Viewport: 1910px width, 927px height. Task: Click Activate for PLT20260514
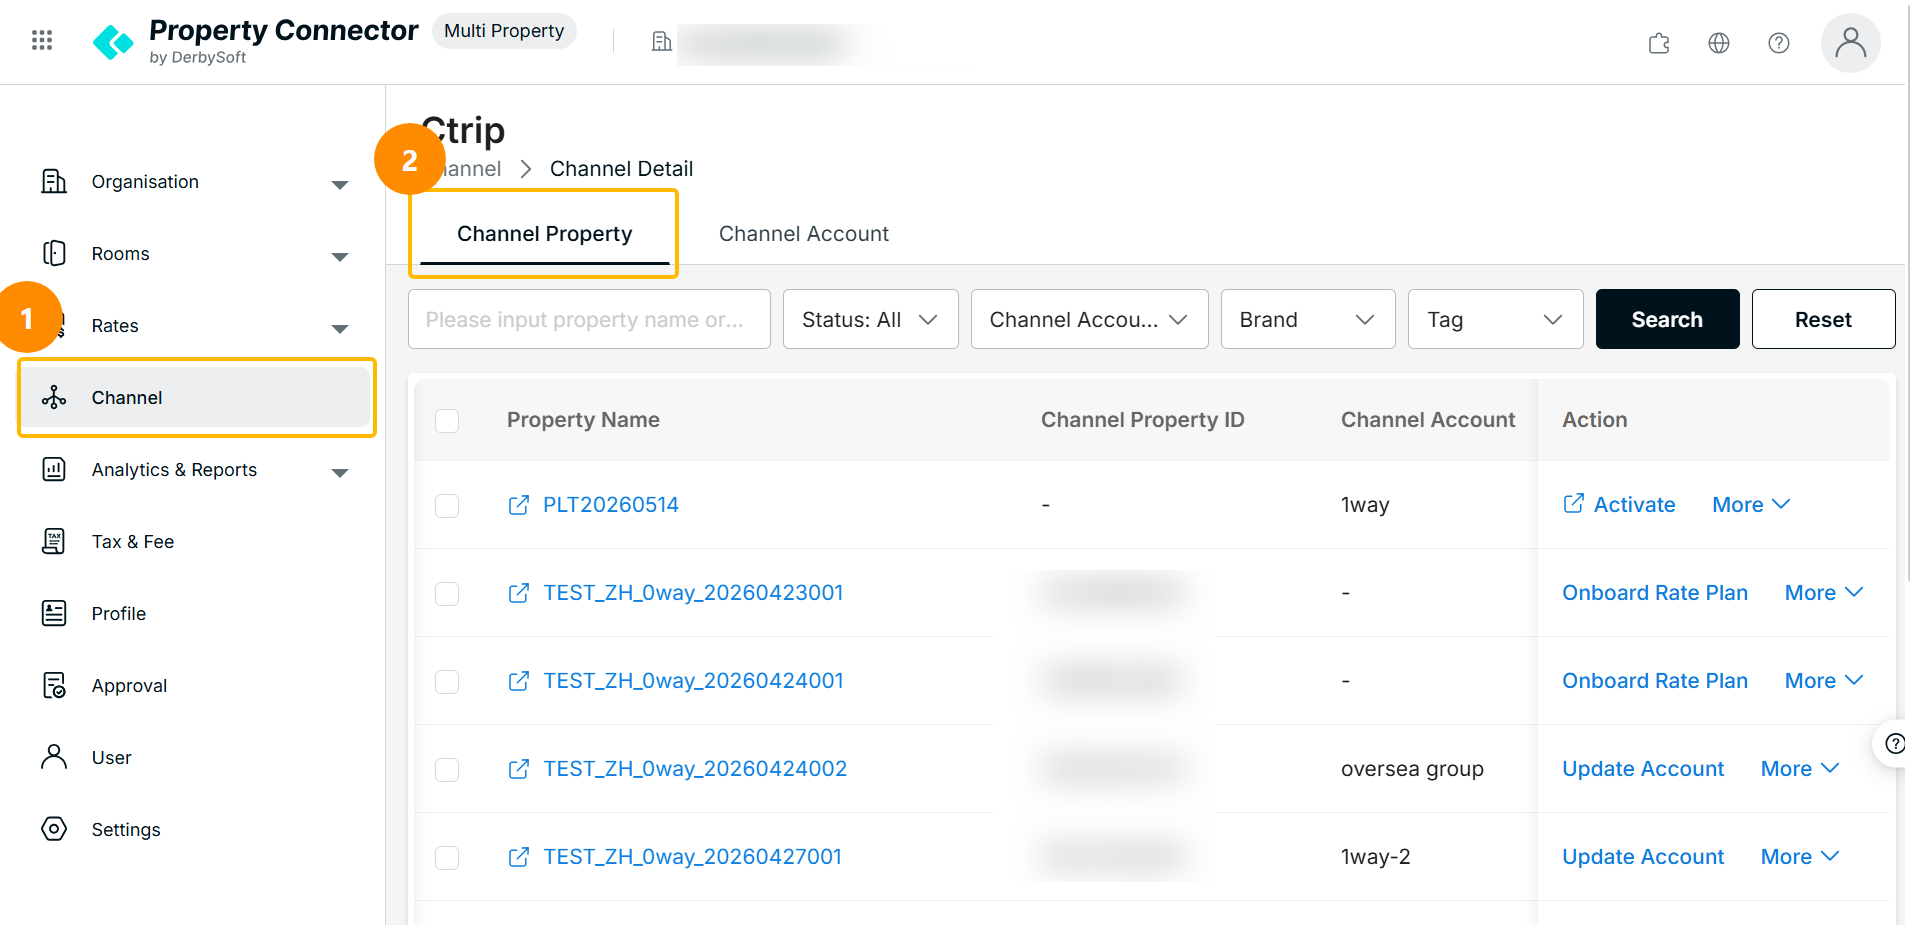(1634, 505)
